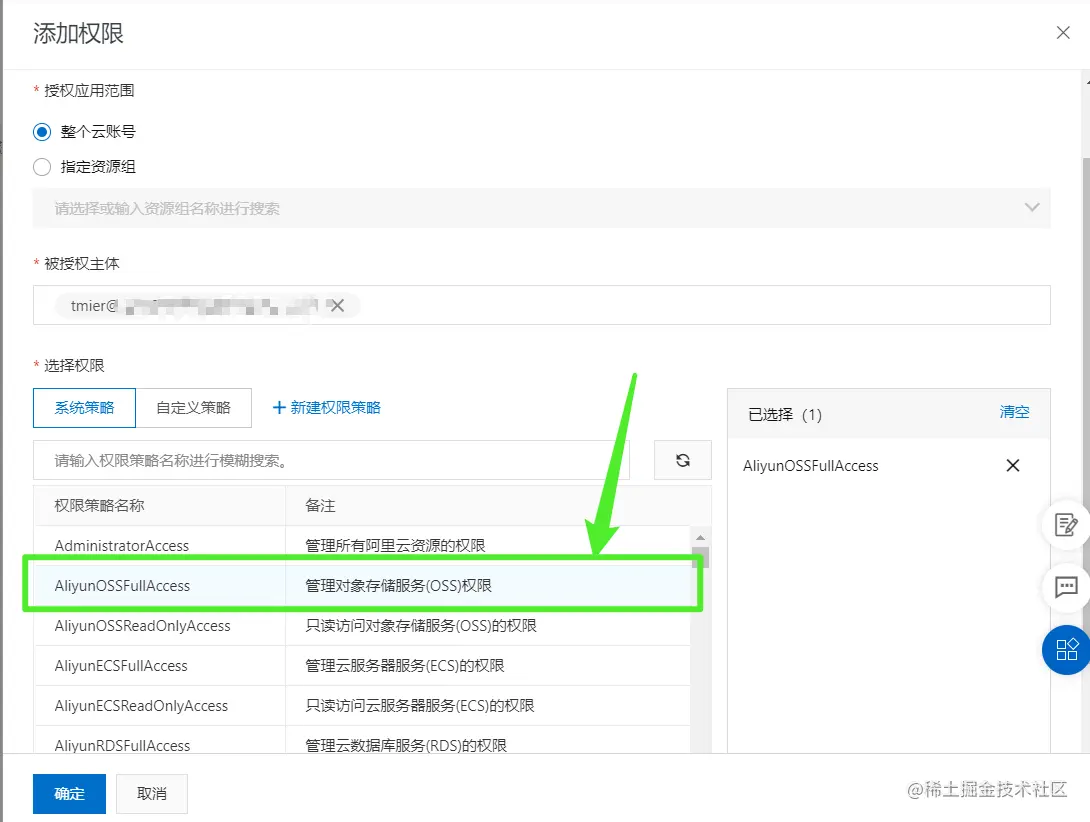1090x822 pixels.
Task: Click the policy name fuzzy search field
Action: click(331, 460)
